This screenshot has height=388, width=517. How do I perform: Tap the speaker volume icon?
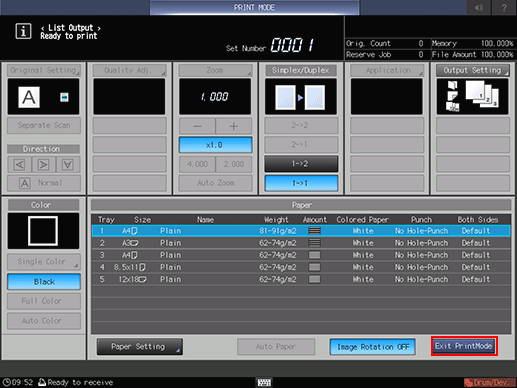[479, 7]
